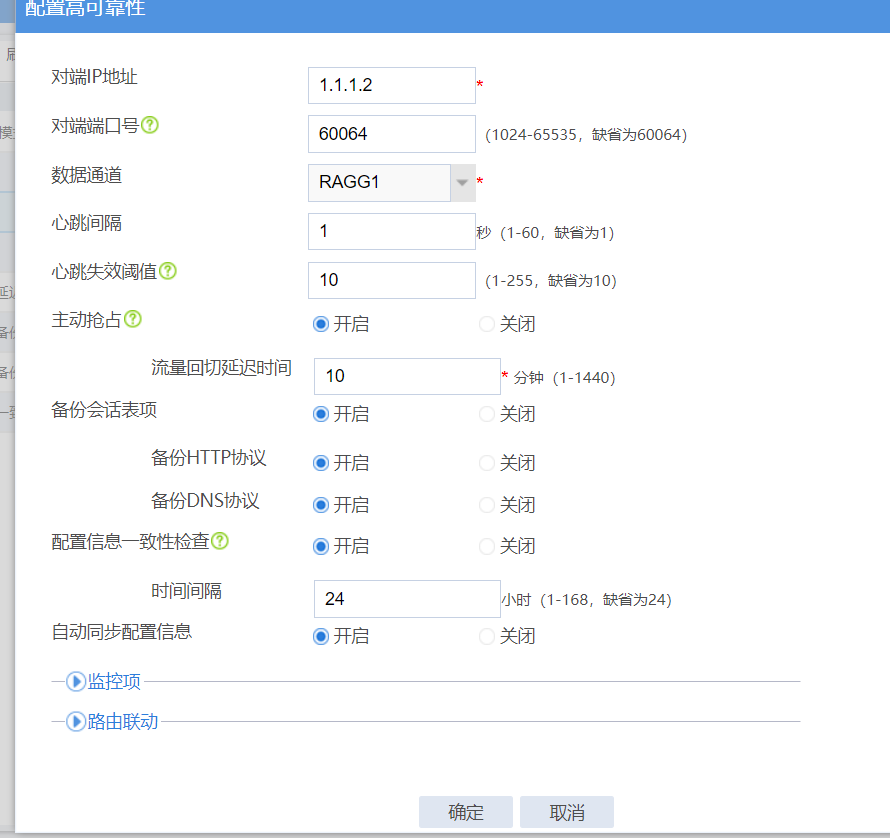Select 开启 for 配置信息一致性检查
The height and width of the screenshot is (838, 890).
321,546
